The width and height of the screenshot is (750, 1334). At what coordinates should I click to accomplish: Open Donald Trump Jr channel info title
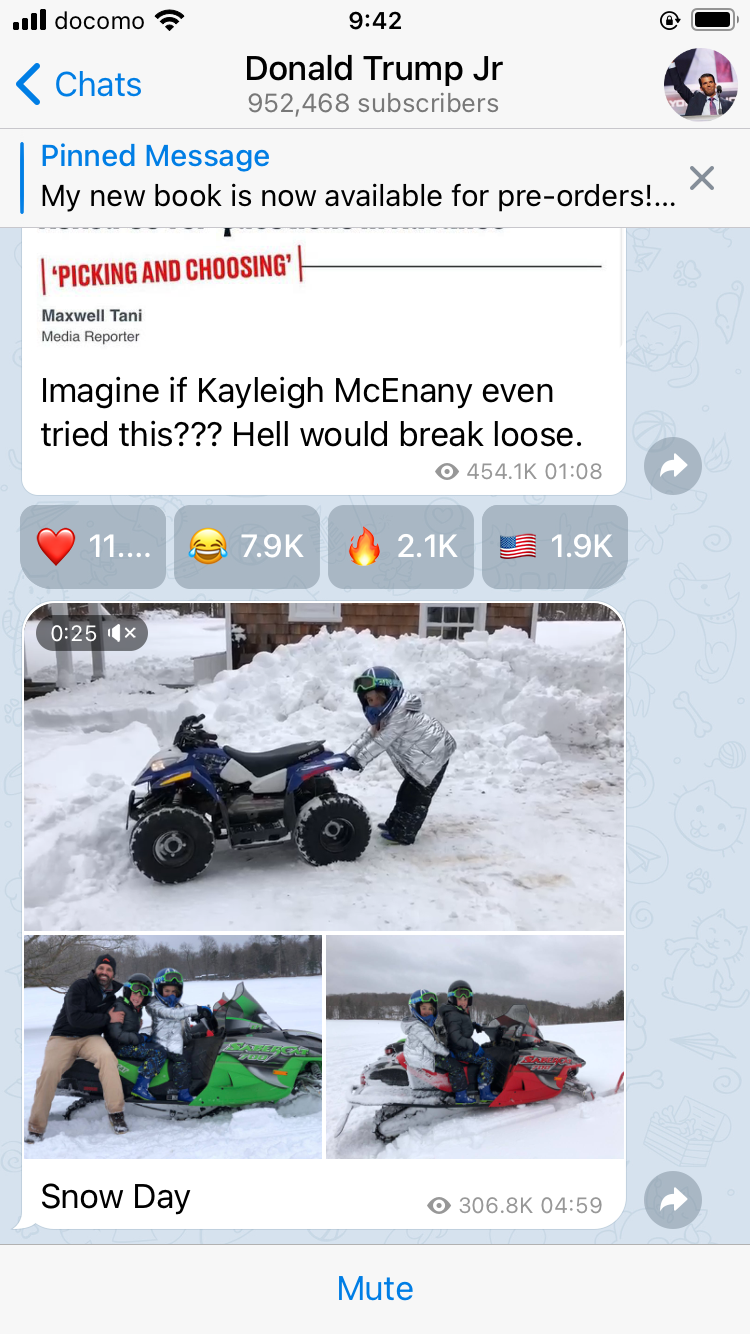pyautogui.click(x=374, y=68)
